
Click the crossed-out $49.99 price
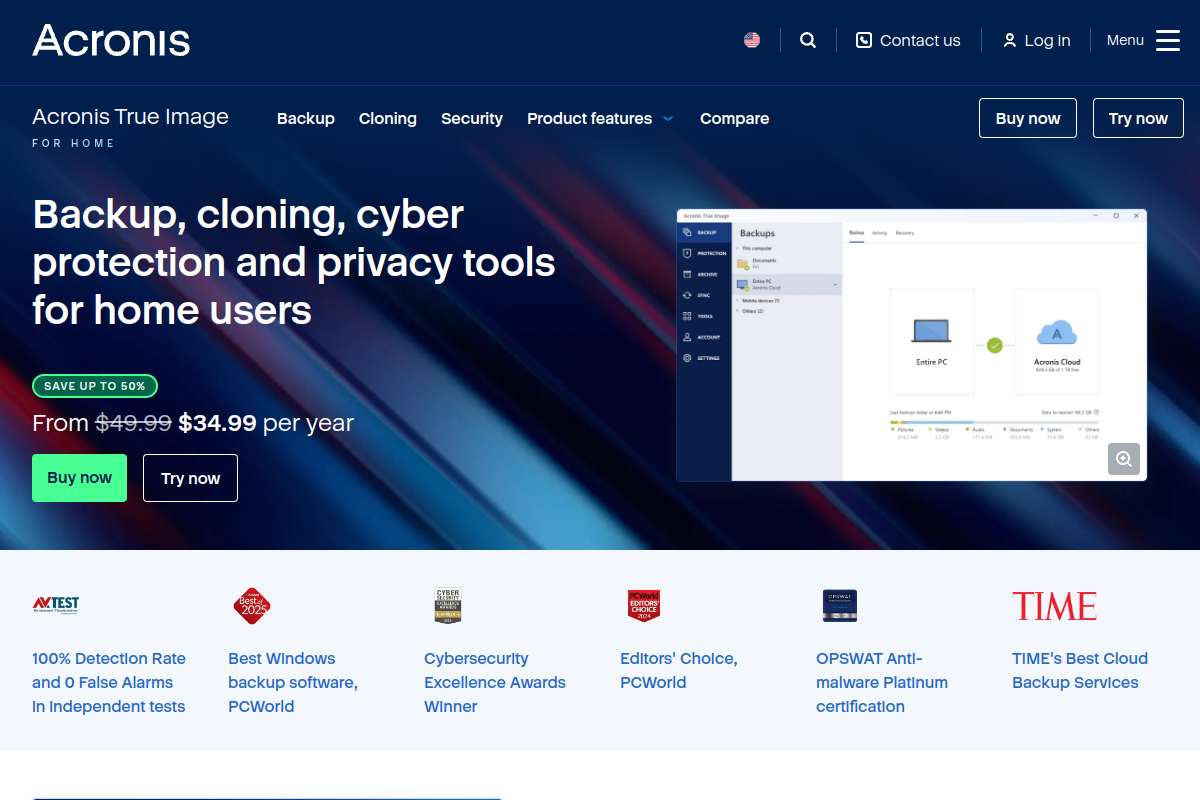133,423
